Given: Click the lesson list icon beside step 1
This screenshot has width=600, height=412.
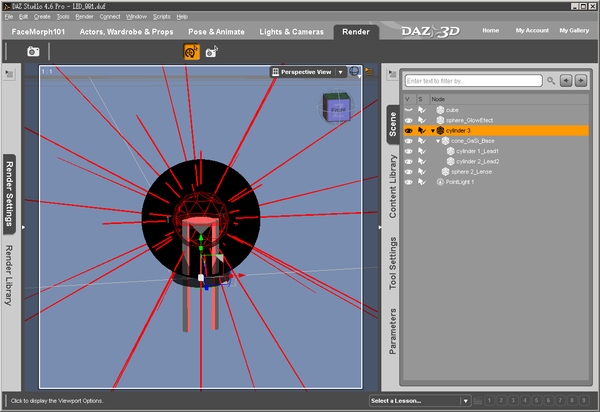Looking at the screenshot, I should (478, 401).
